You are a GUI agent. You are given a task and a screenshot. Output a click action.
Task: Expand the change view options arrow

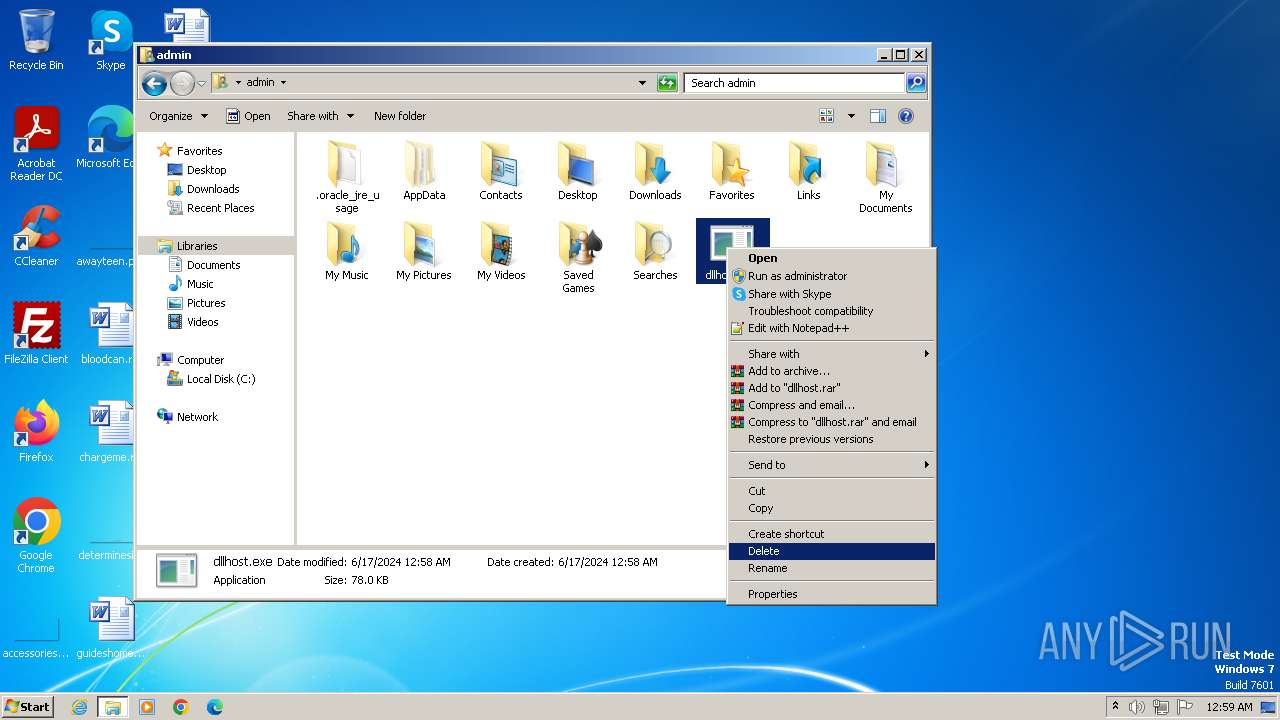coord(851,116)
